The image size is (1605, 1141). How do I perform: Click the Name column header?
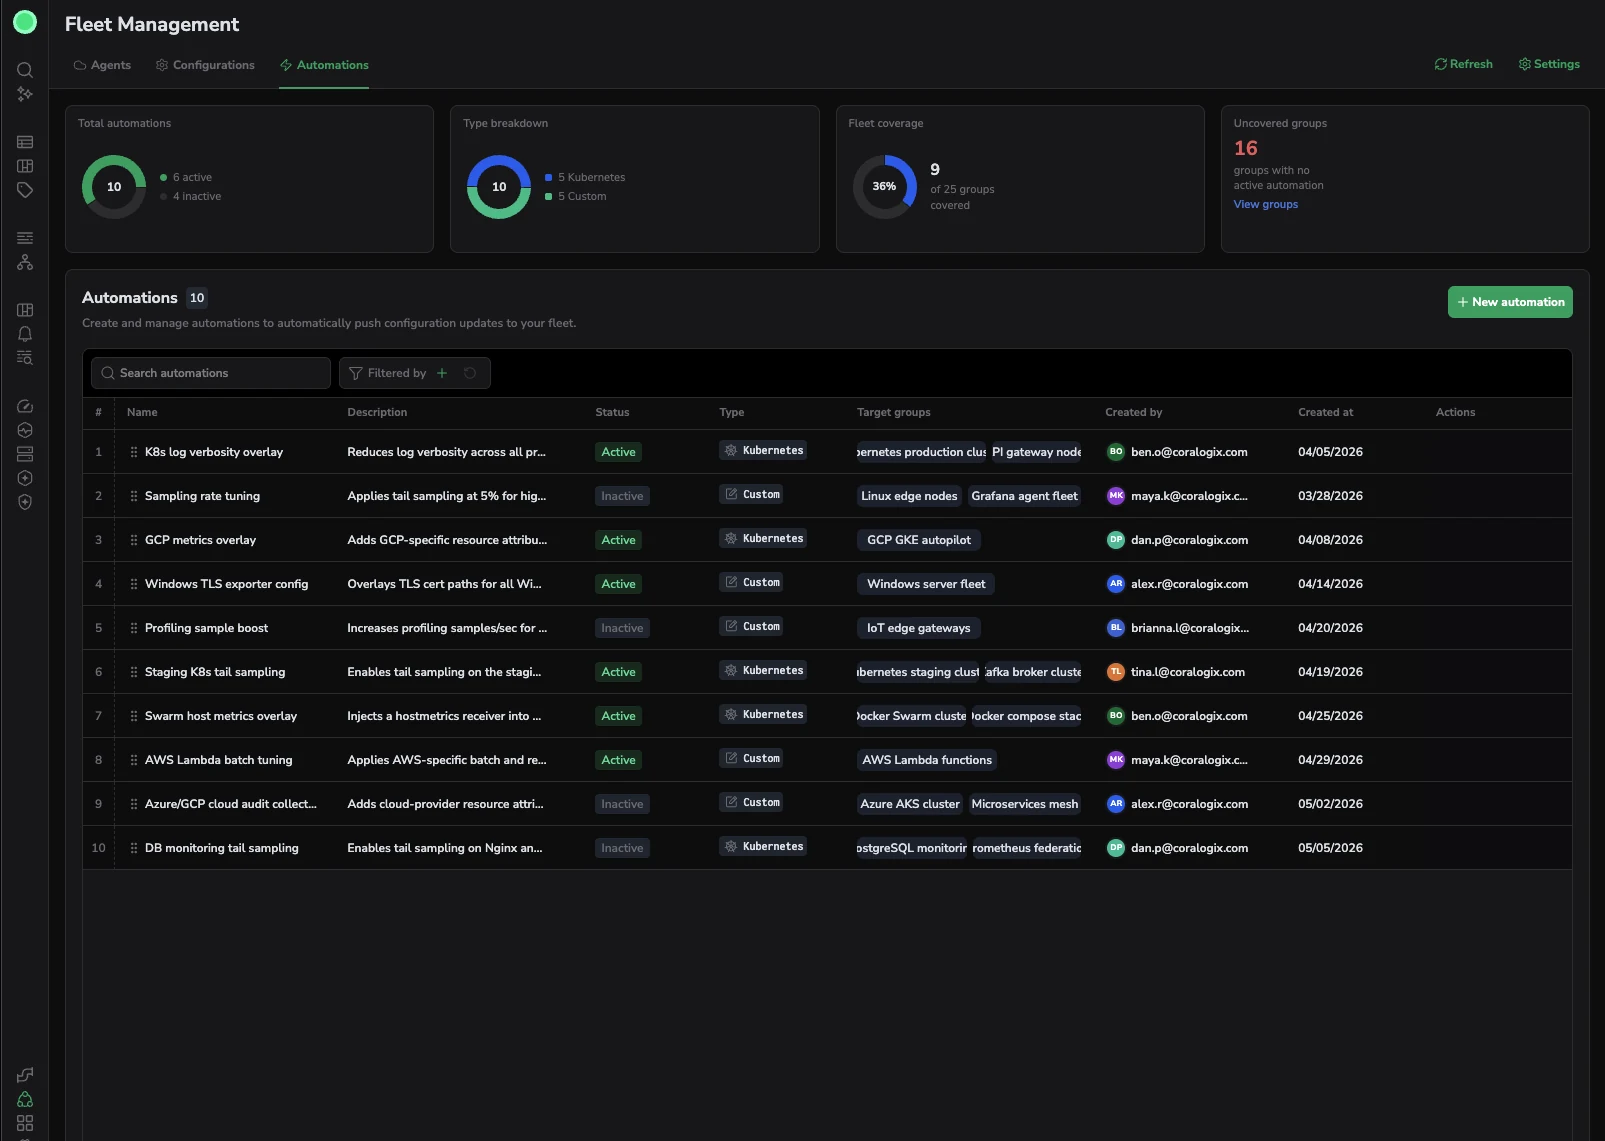pyautogui.click(x=142, y=412)
